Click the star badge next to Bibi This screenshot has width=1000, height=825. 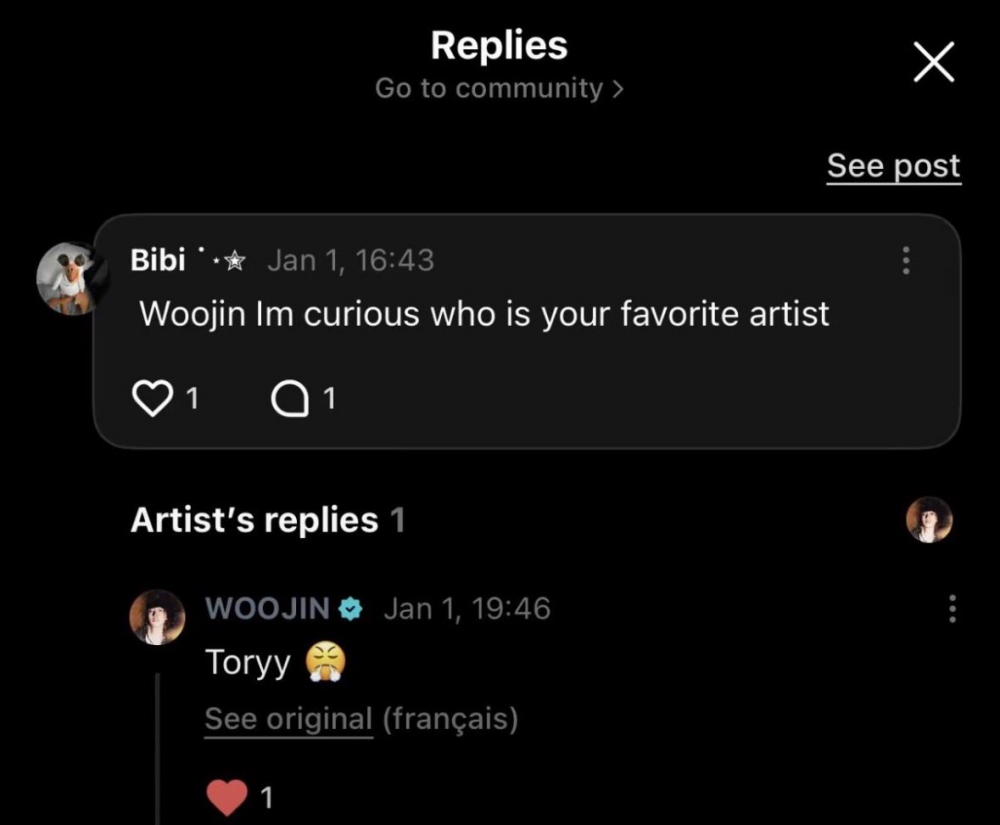click(x=233, y=262)
